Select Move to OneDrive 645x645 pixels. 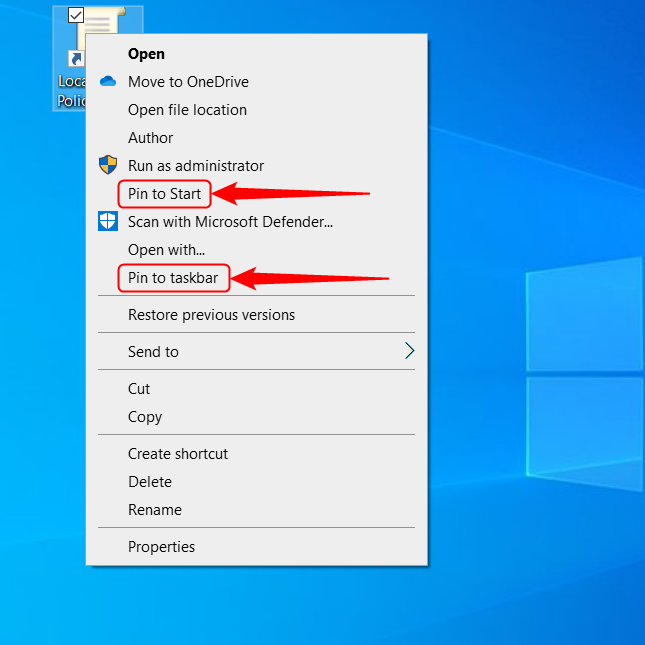pyautogui.click(x=256, y=82)
